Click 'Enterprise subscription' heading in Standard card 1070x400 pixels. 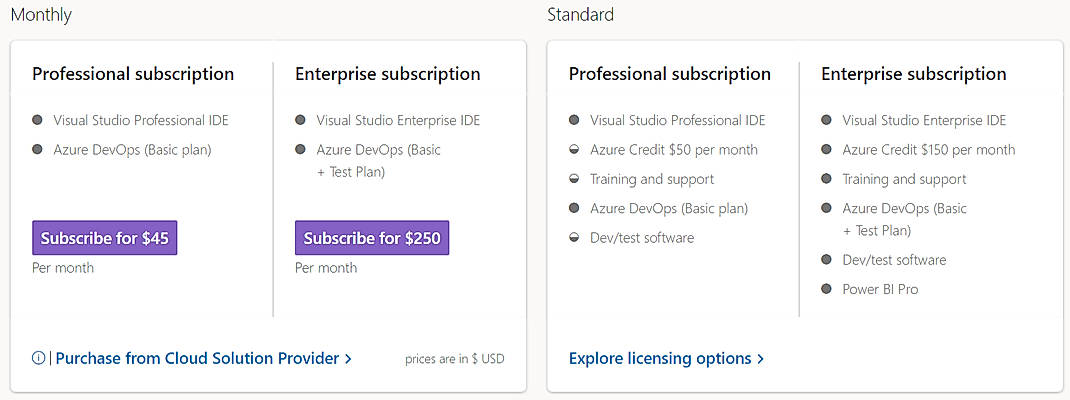coord(914,74)
